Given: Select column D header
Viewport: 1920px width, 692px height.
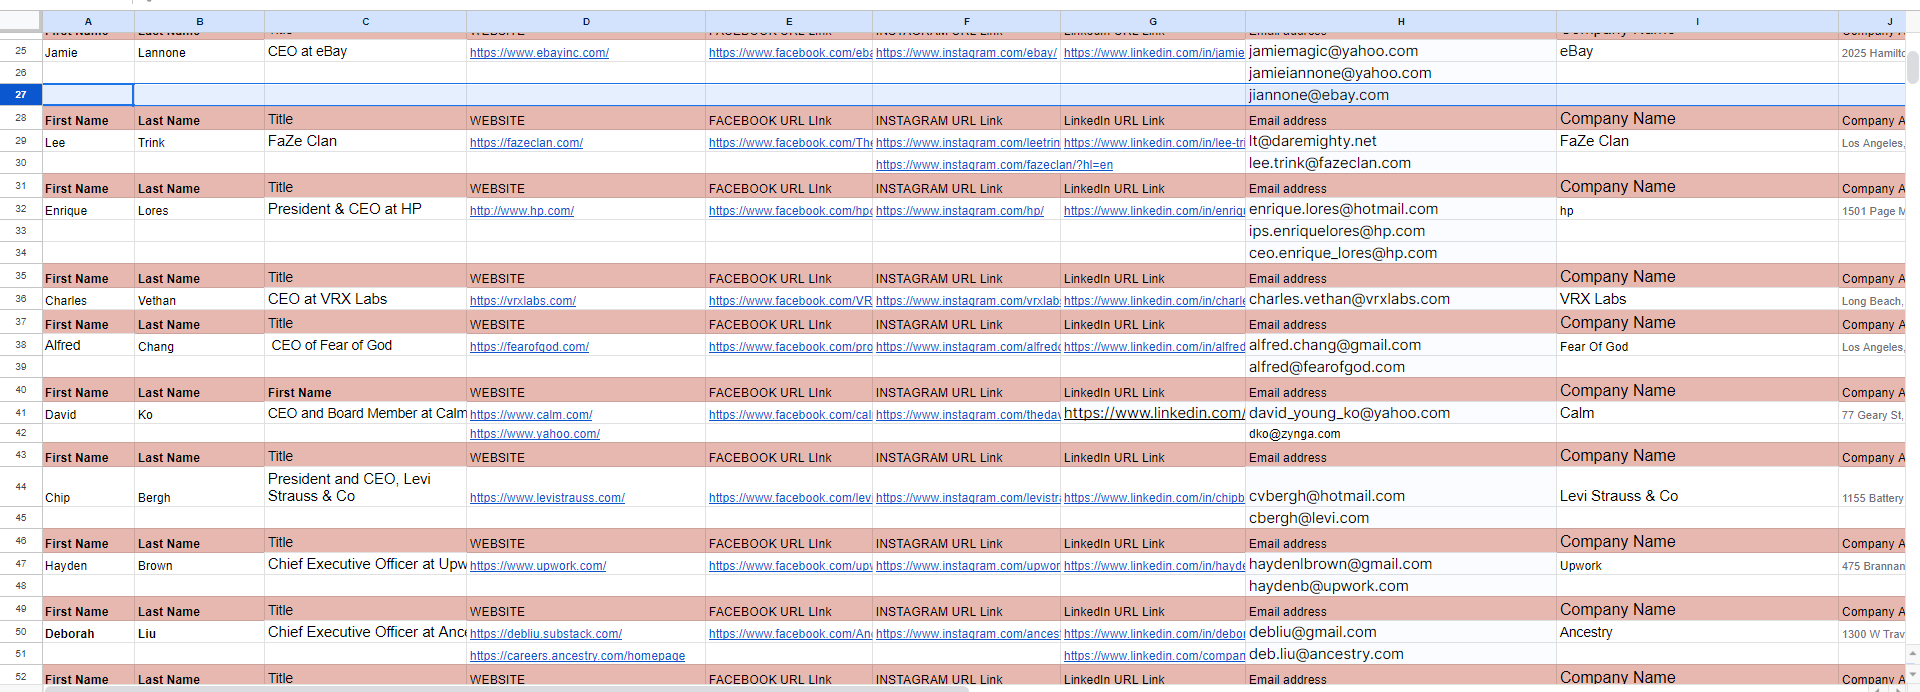Looking at the screenshot, I should pyautogui.click(x=586, y=21).
